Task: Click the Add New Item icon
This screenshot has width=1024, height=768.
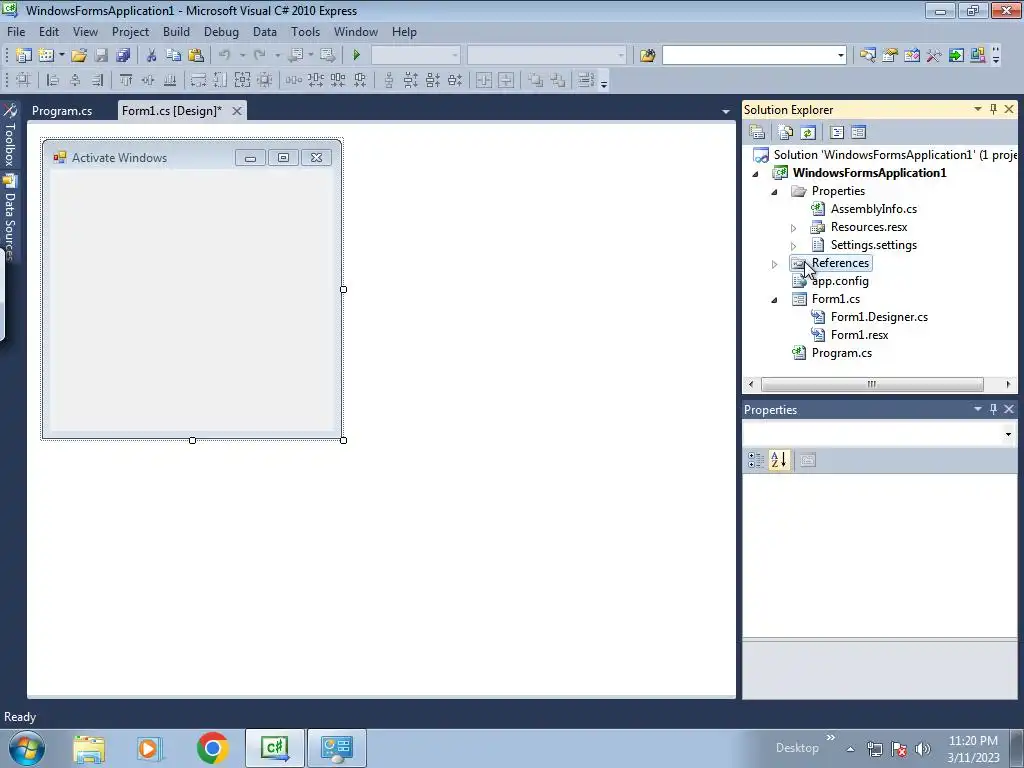Action: point(46,56)
